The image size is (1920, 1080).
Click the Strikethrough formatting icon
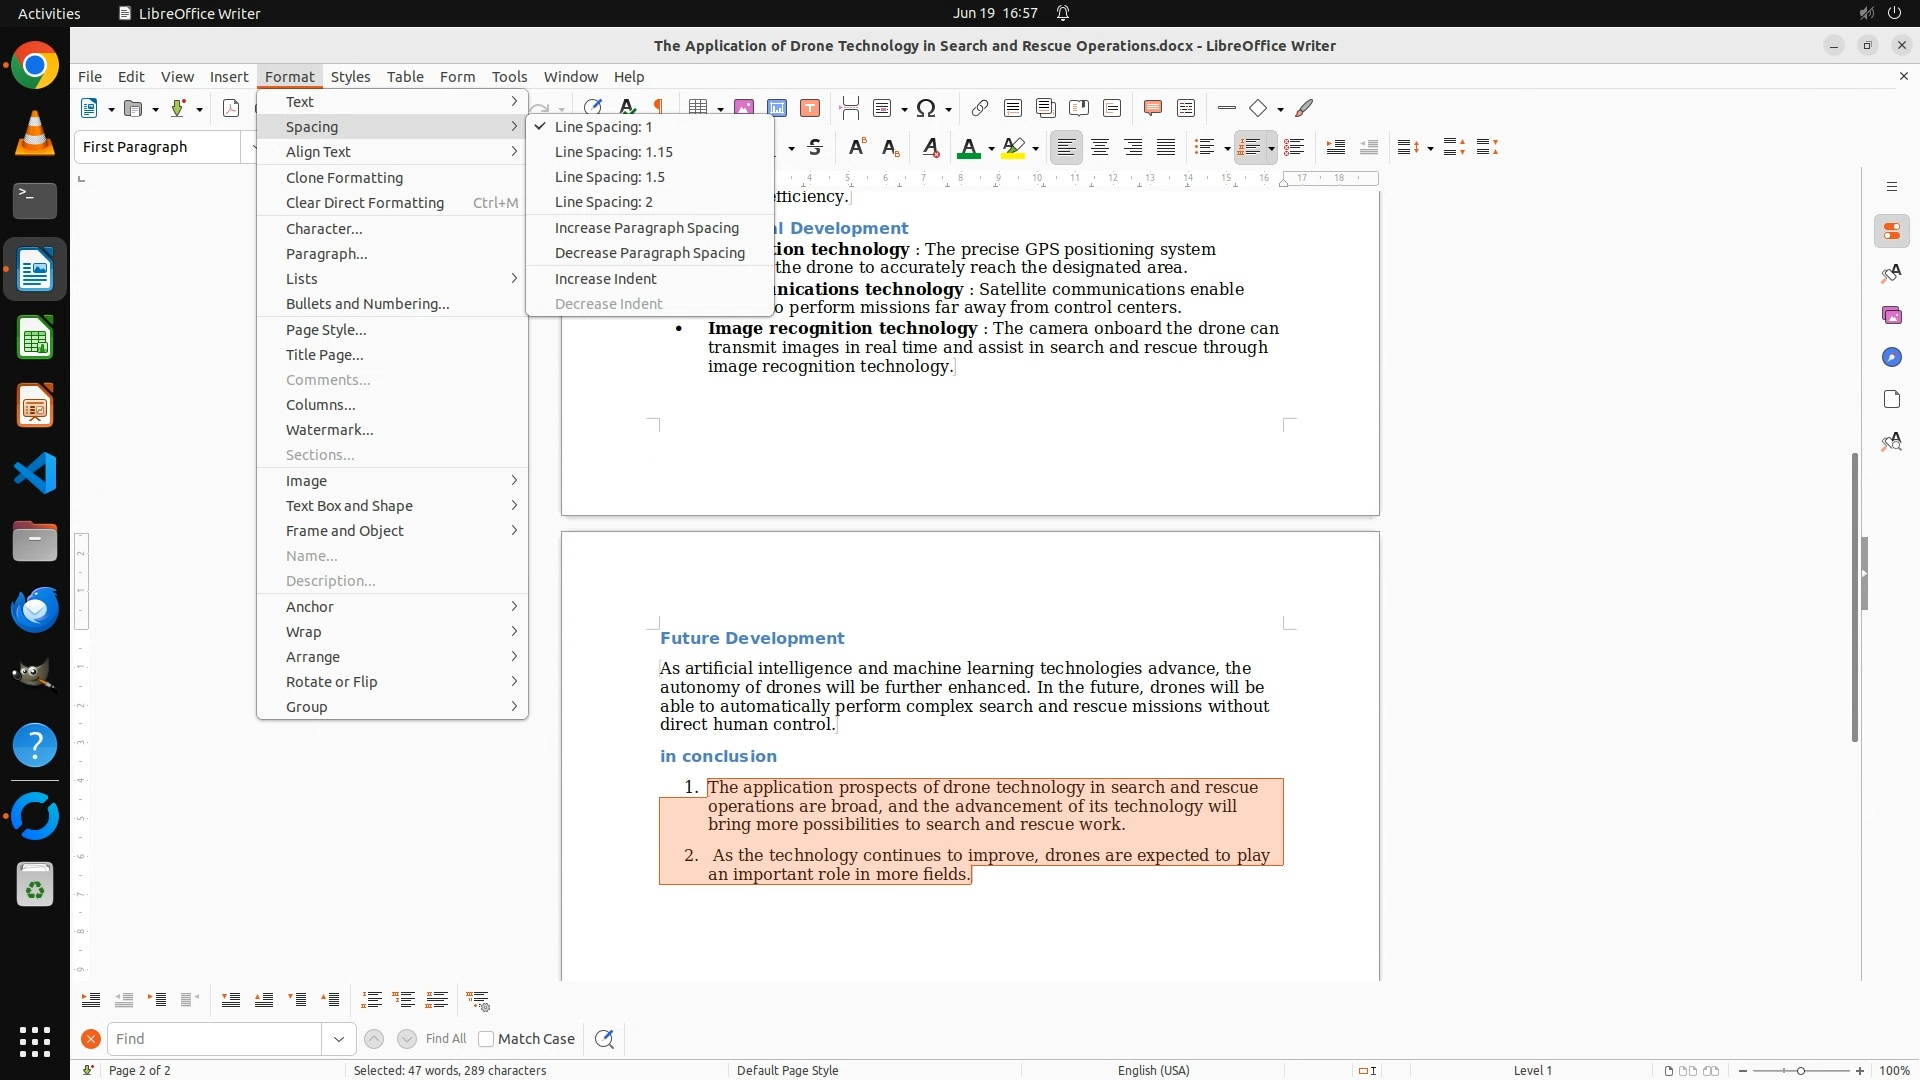pos(815,148)
